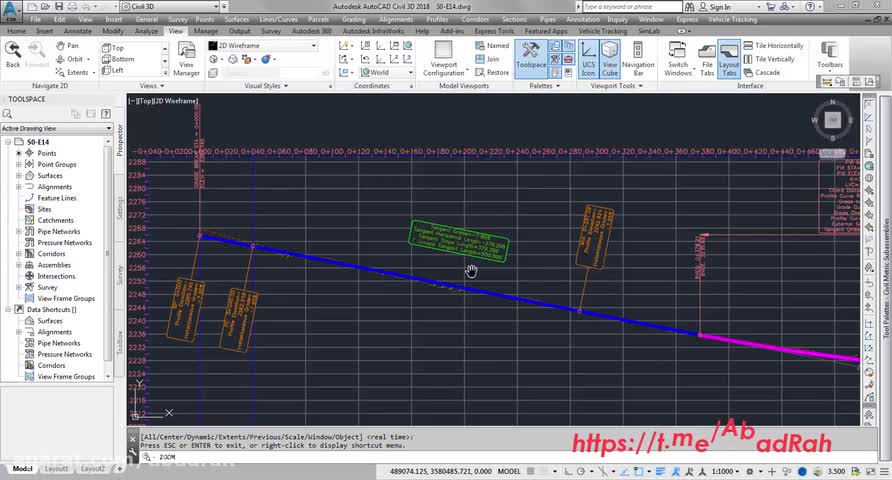Select the Orbit tool
Screen dimensions: 892x480
coord(69,59)
